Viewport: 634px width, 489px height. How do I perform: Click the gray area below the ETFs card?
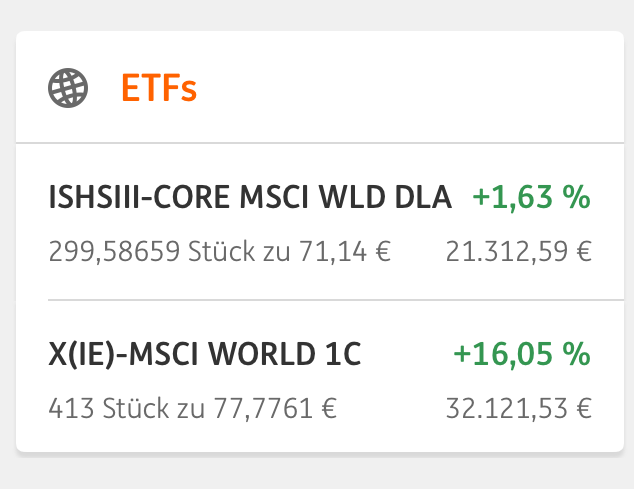[320, 473]
